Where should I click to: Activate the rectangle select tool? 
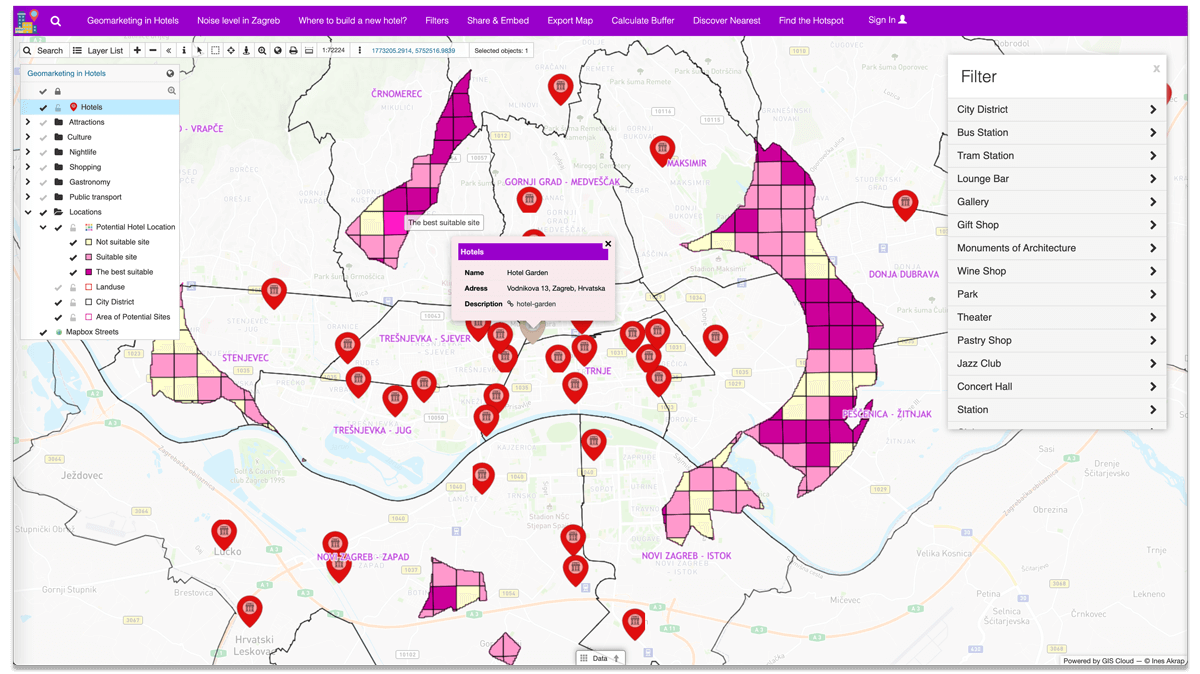pos(215,50)
